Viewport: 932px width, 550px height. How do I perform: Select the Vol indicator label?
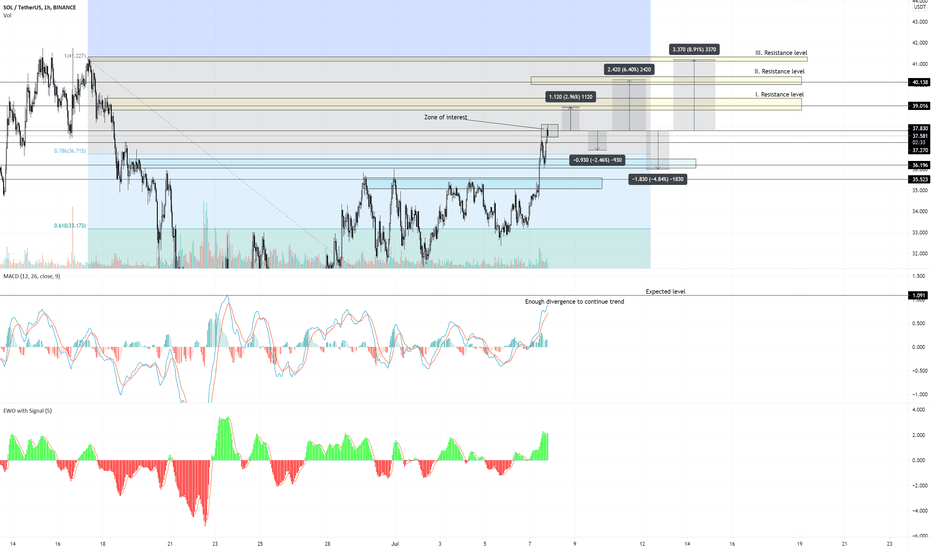7,15
